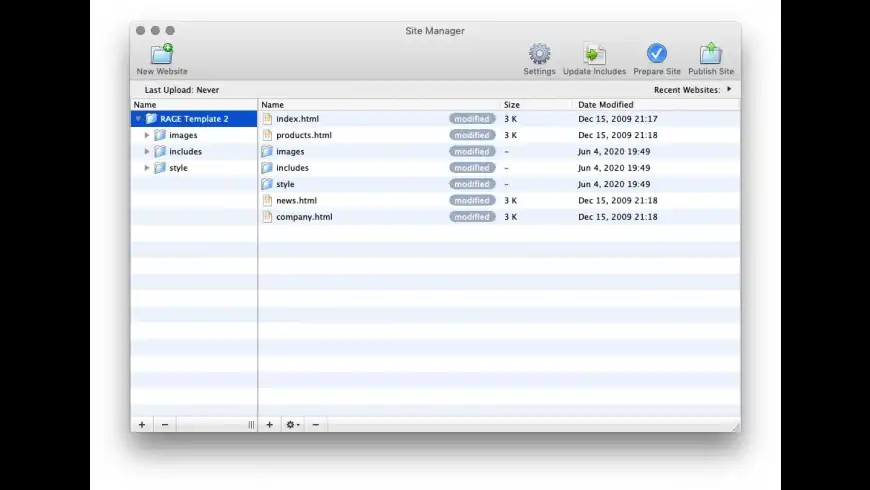Click RAGE Template 2 folder icon

tap(151, 119)
